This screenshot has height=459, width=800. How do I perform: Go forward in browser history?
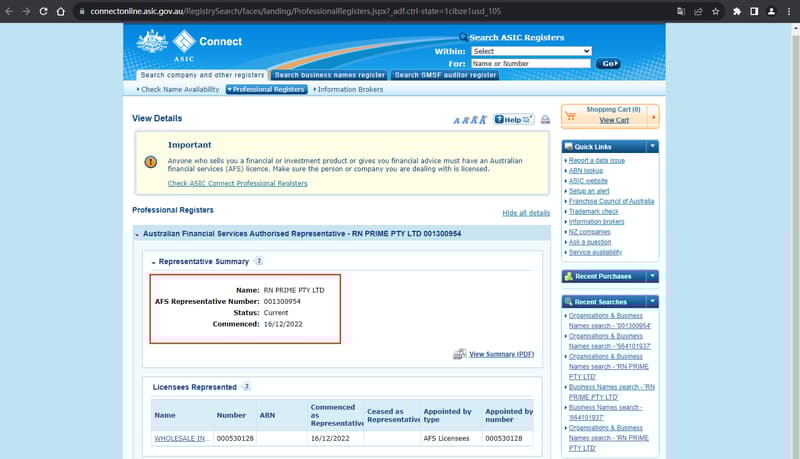pos(26,11)
